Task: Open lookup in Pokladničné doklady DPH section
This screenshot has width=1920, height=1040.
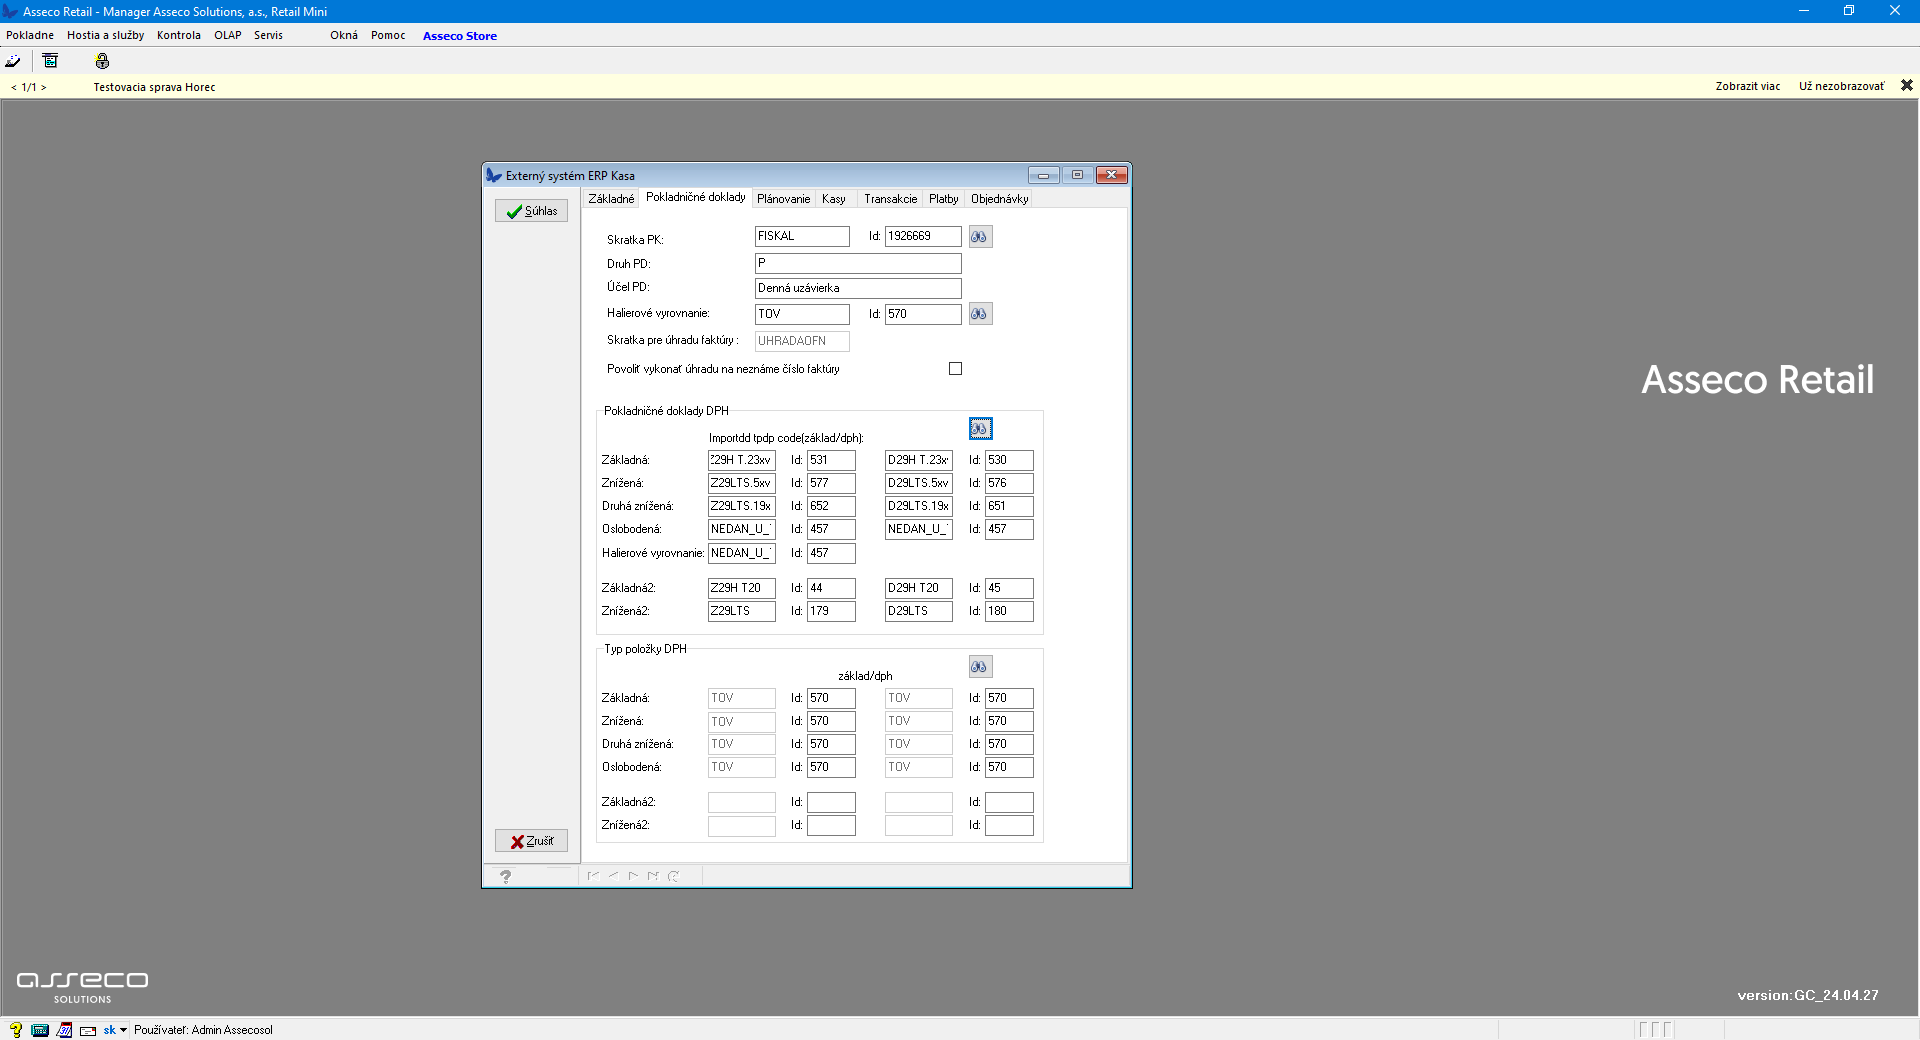Action: pyautogui.click(x=980, y=429)
